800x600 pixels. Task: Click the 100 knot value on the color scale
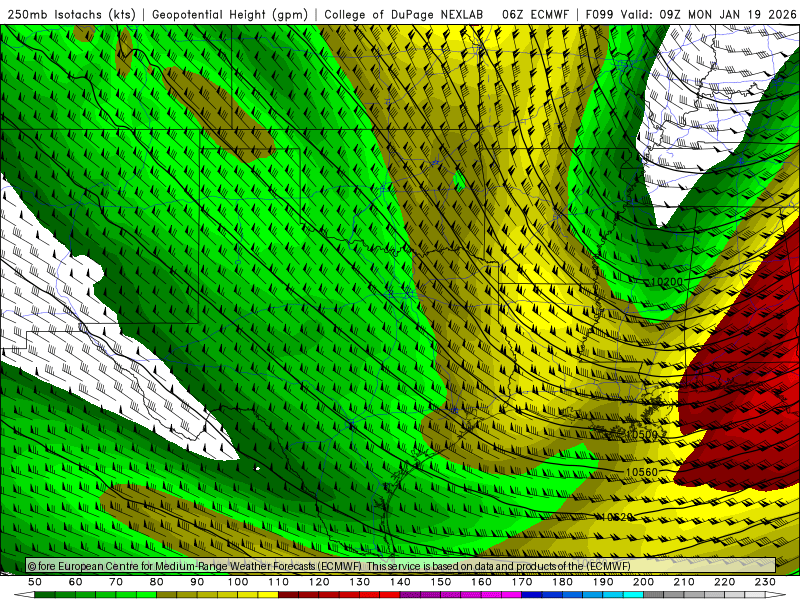pos(238,582)
